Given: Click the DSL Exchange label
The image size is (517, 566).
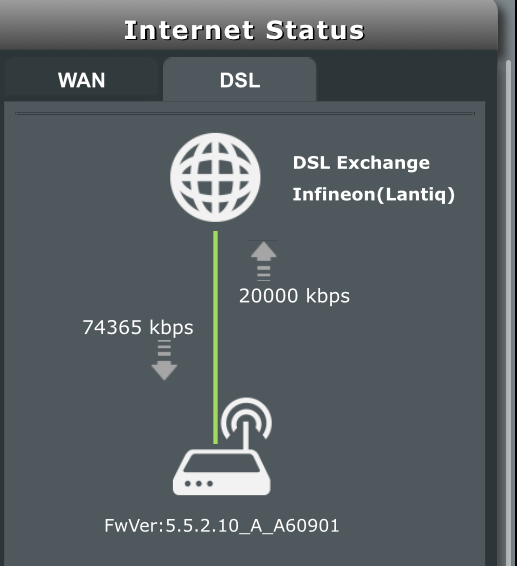Looking at the screenshot, I should 361,163.
